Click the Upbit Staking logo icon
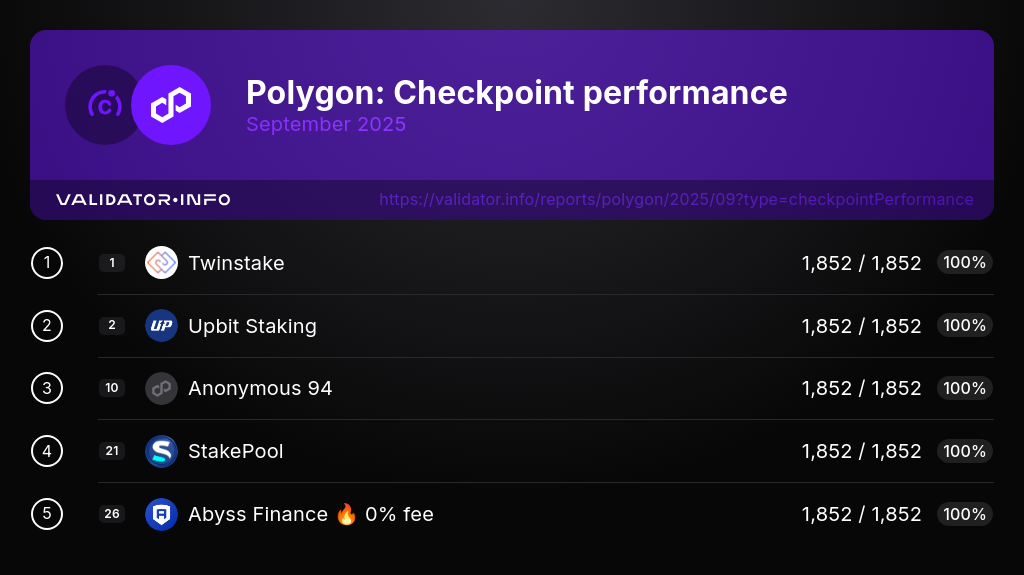 tap(161, 326)
